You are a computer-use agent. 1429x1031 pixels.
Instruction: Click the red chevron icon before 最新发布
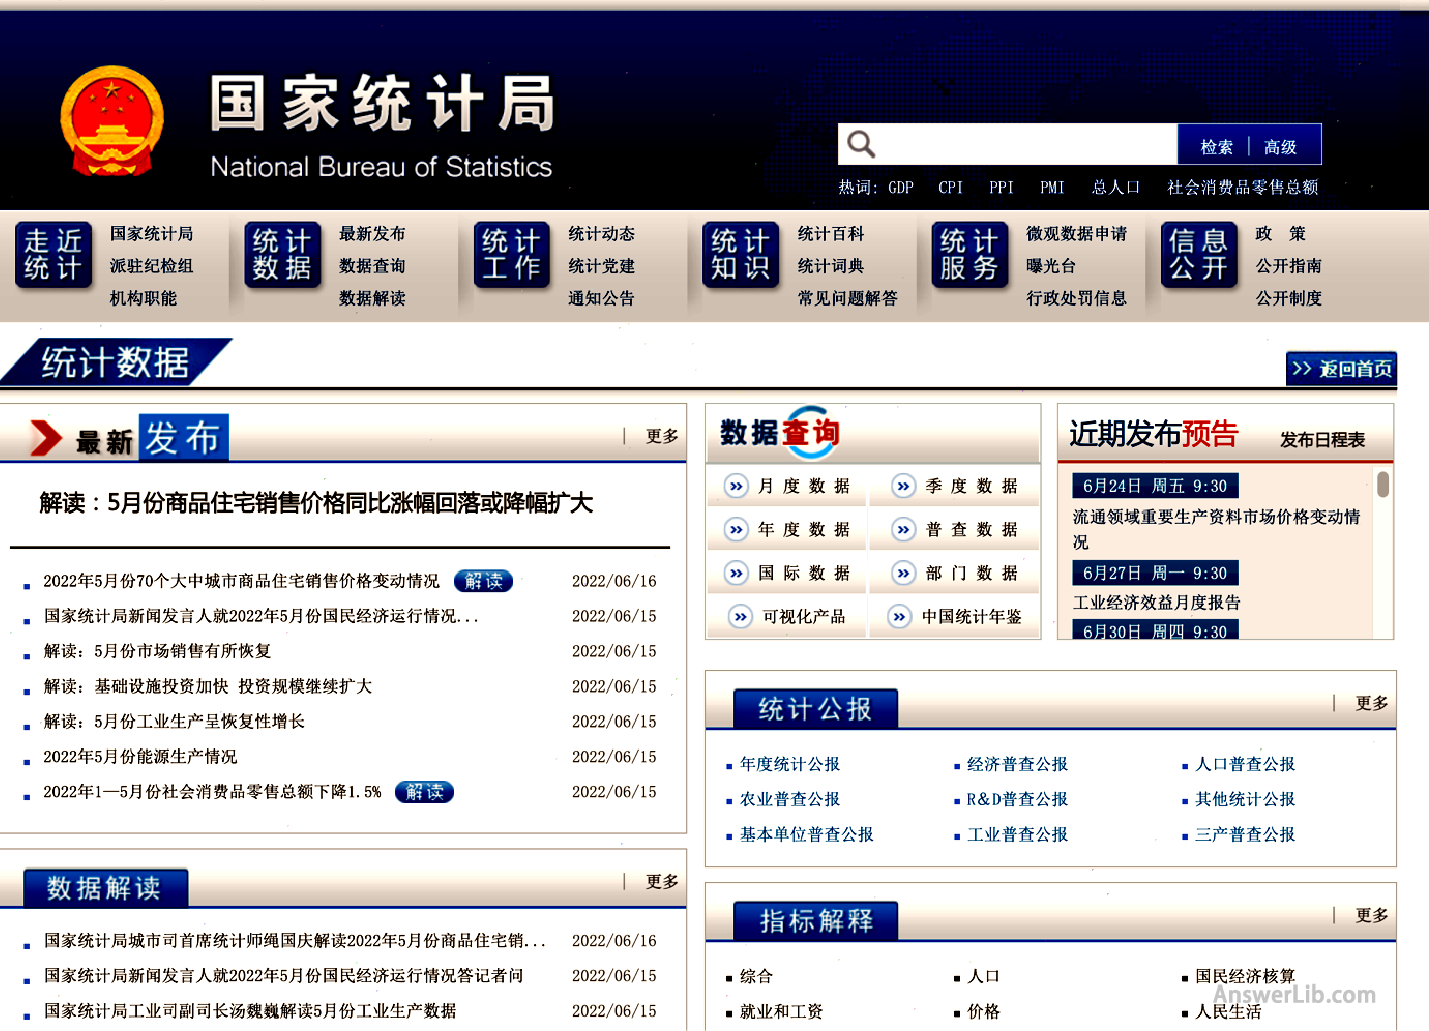point(46,438)
